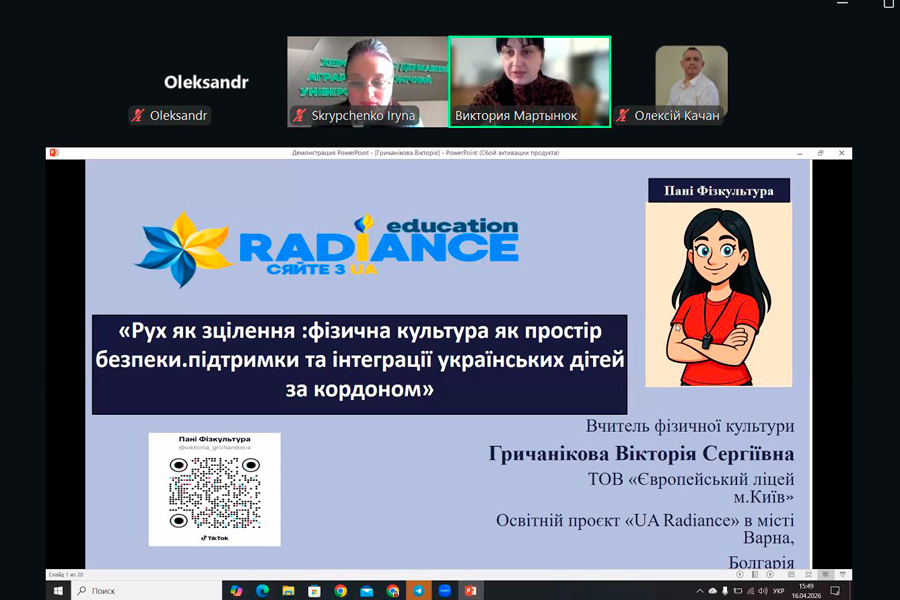Viewport: 900px width, 600px height.
Task: Click muted mic icon beside Oleksandr label
Action: pyautogui.click(x=138, y=115)
